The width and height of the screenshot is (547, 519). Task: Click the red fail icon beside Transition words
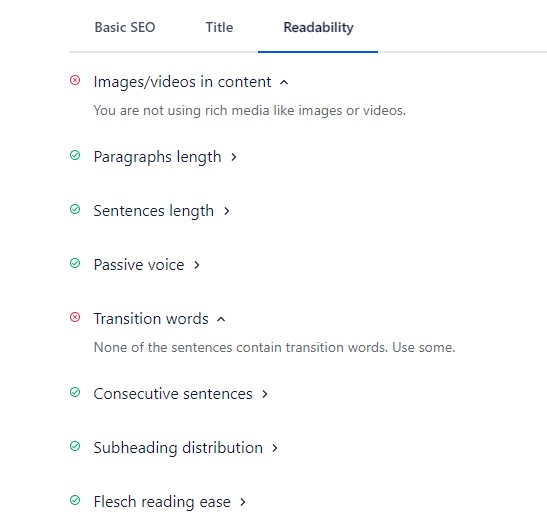[75, 317]
